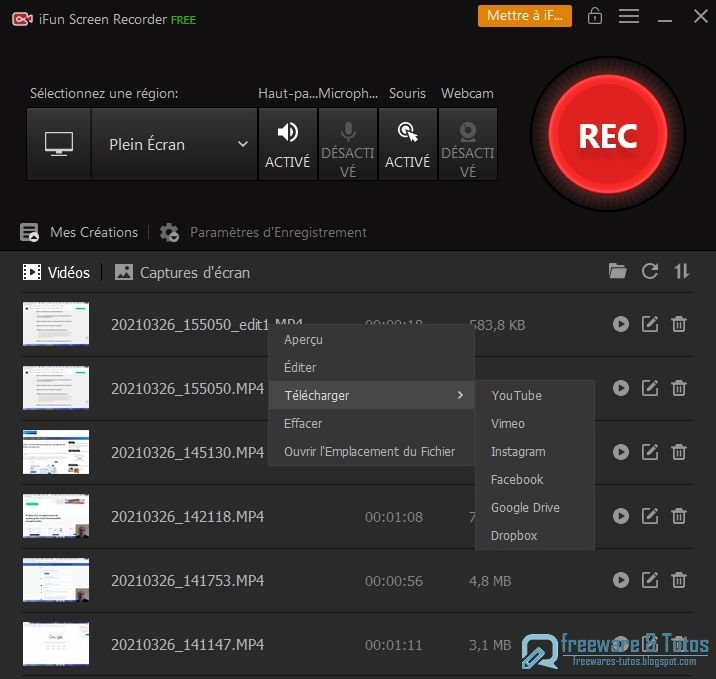
Task: Click thumbnail of 20210326_141753.MP4
Action: coord(56,579)
